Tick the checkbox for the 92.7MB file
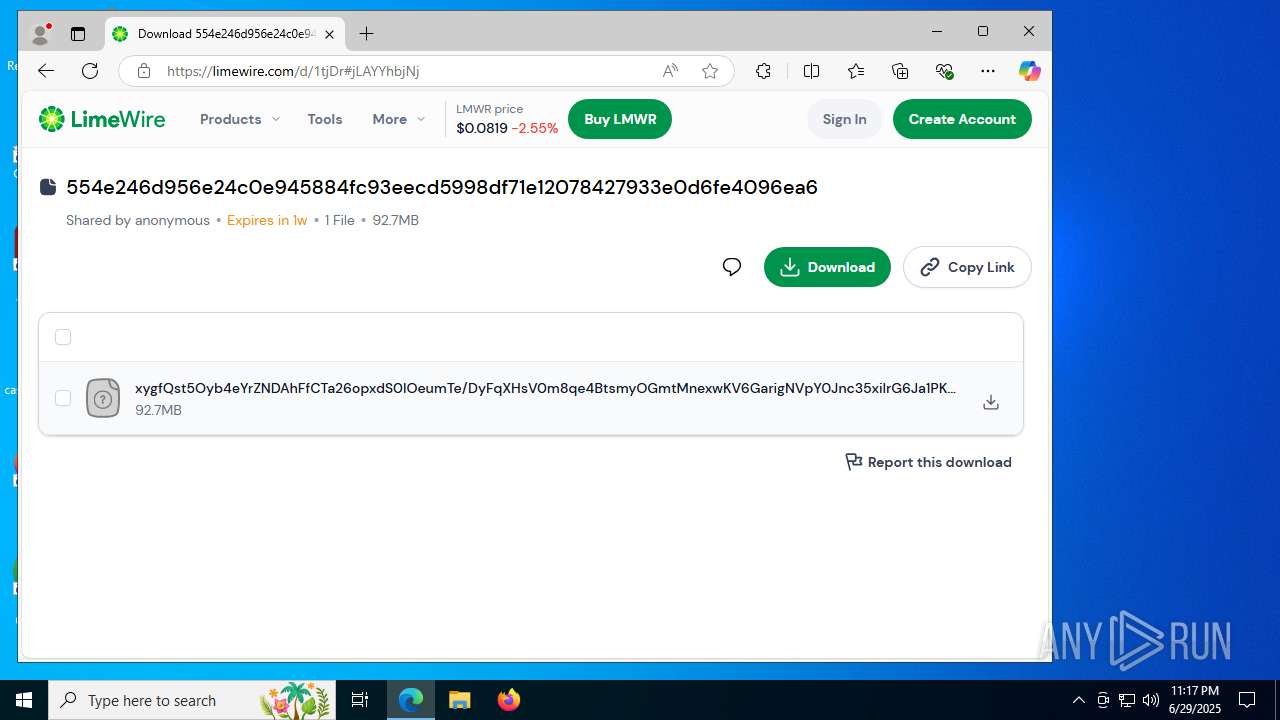This screenshot has width=1280, height=720. pyautogui.click(x=63, y=398)
